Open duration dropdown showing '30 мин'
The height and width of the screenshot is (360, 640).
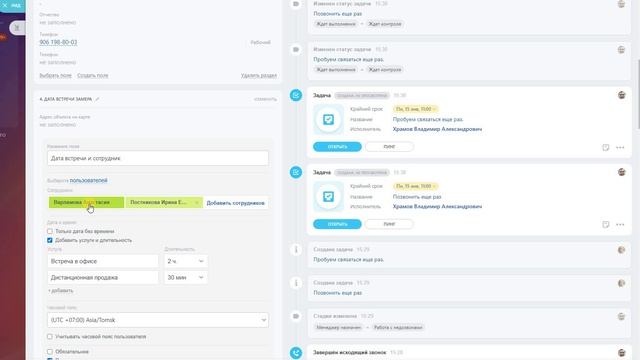(186, 278)
